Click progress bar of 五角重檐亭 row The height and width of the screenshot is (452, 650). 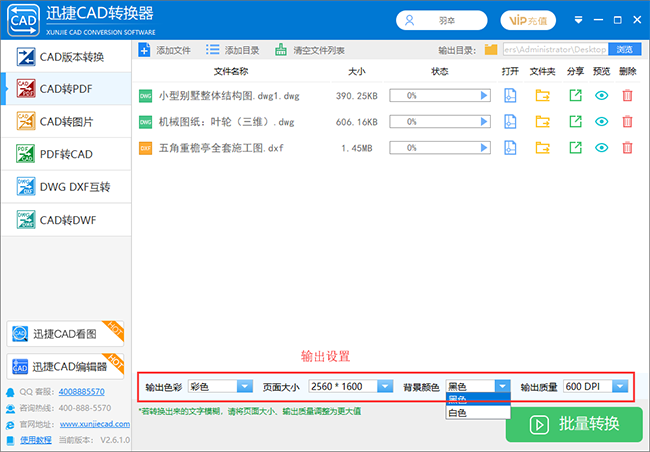(440, 148)
